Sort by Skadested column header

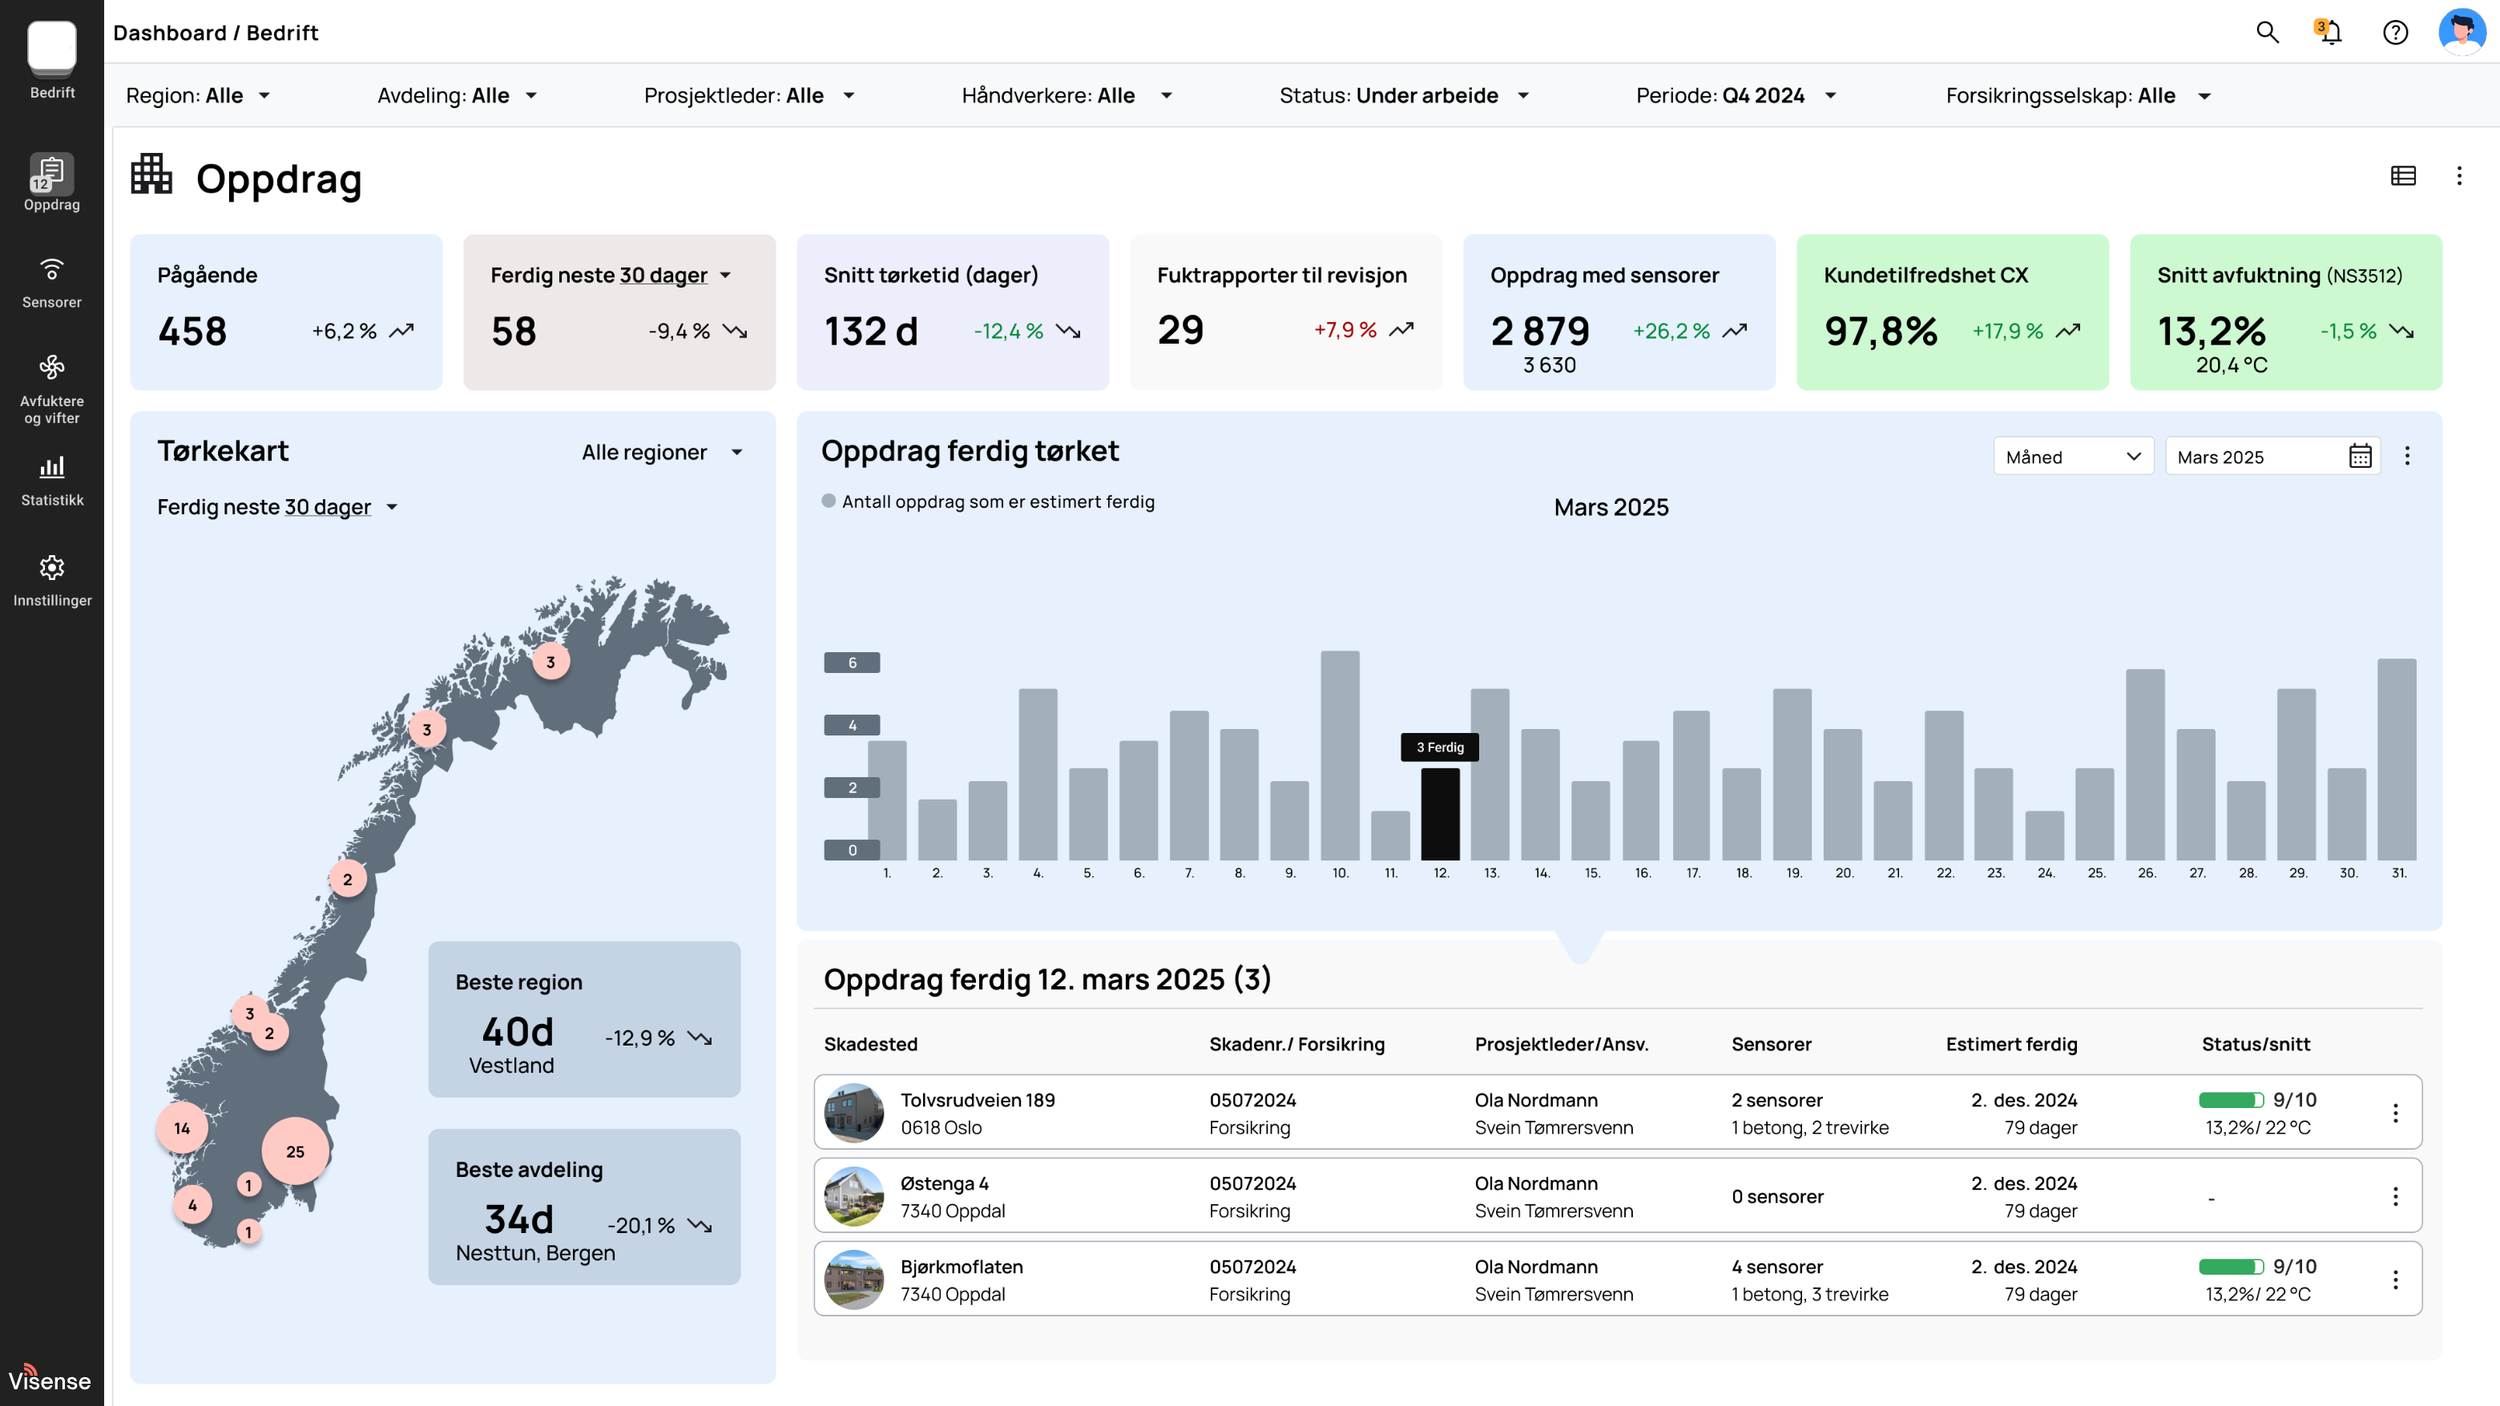click(870, 1044)
